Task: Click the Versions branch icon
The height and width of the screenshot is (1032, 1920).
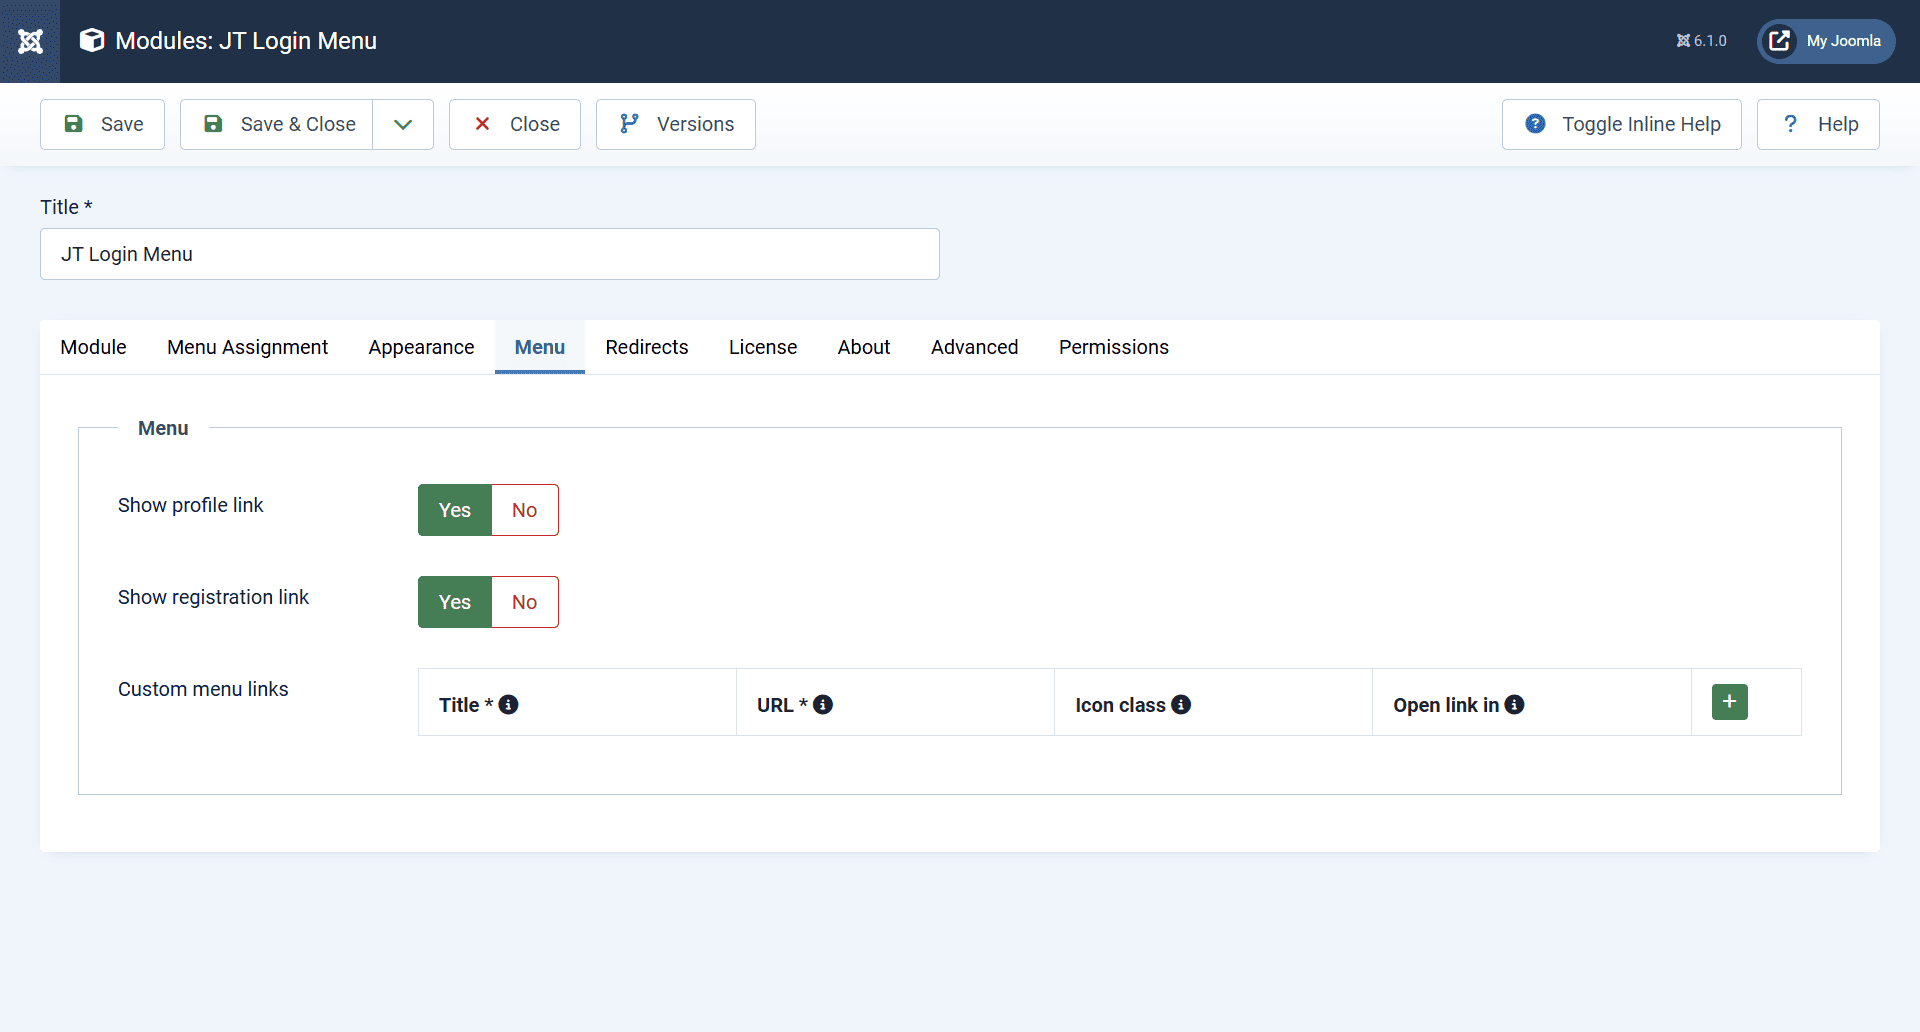Action: 628,123
